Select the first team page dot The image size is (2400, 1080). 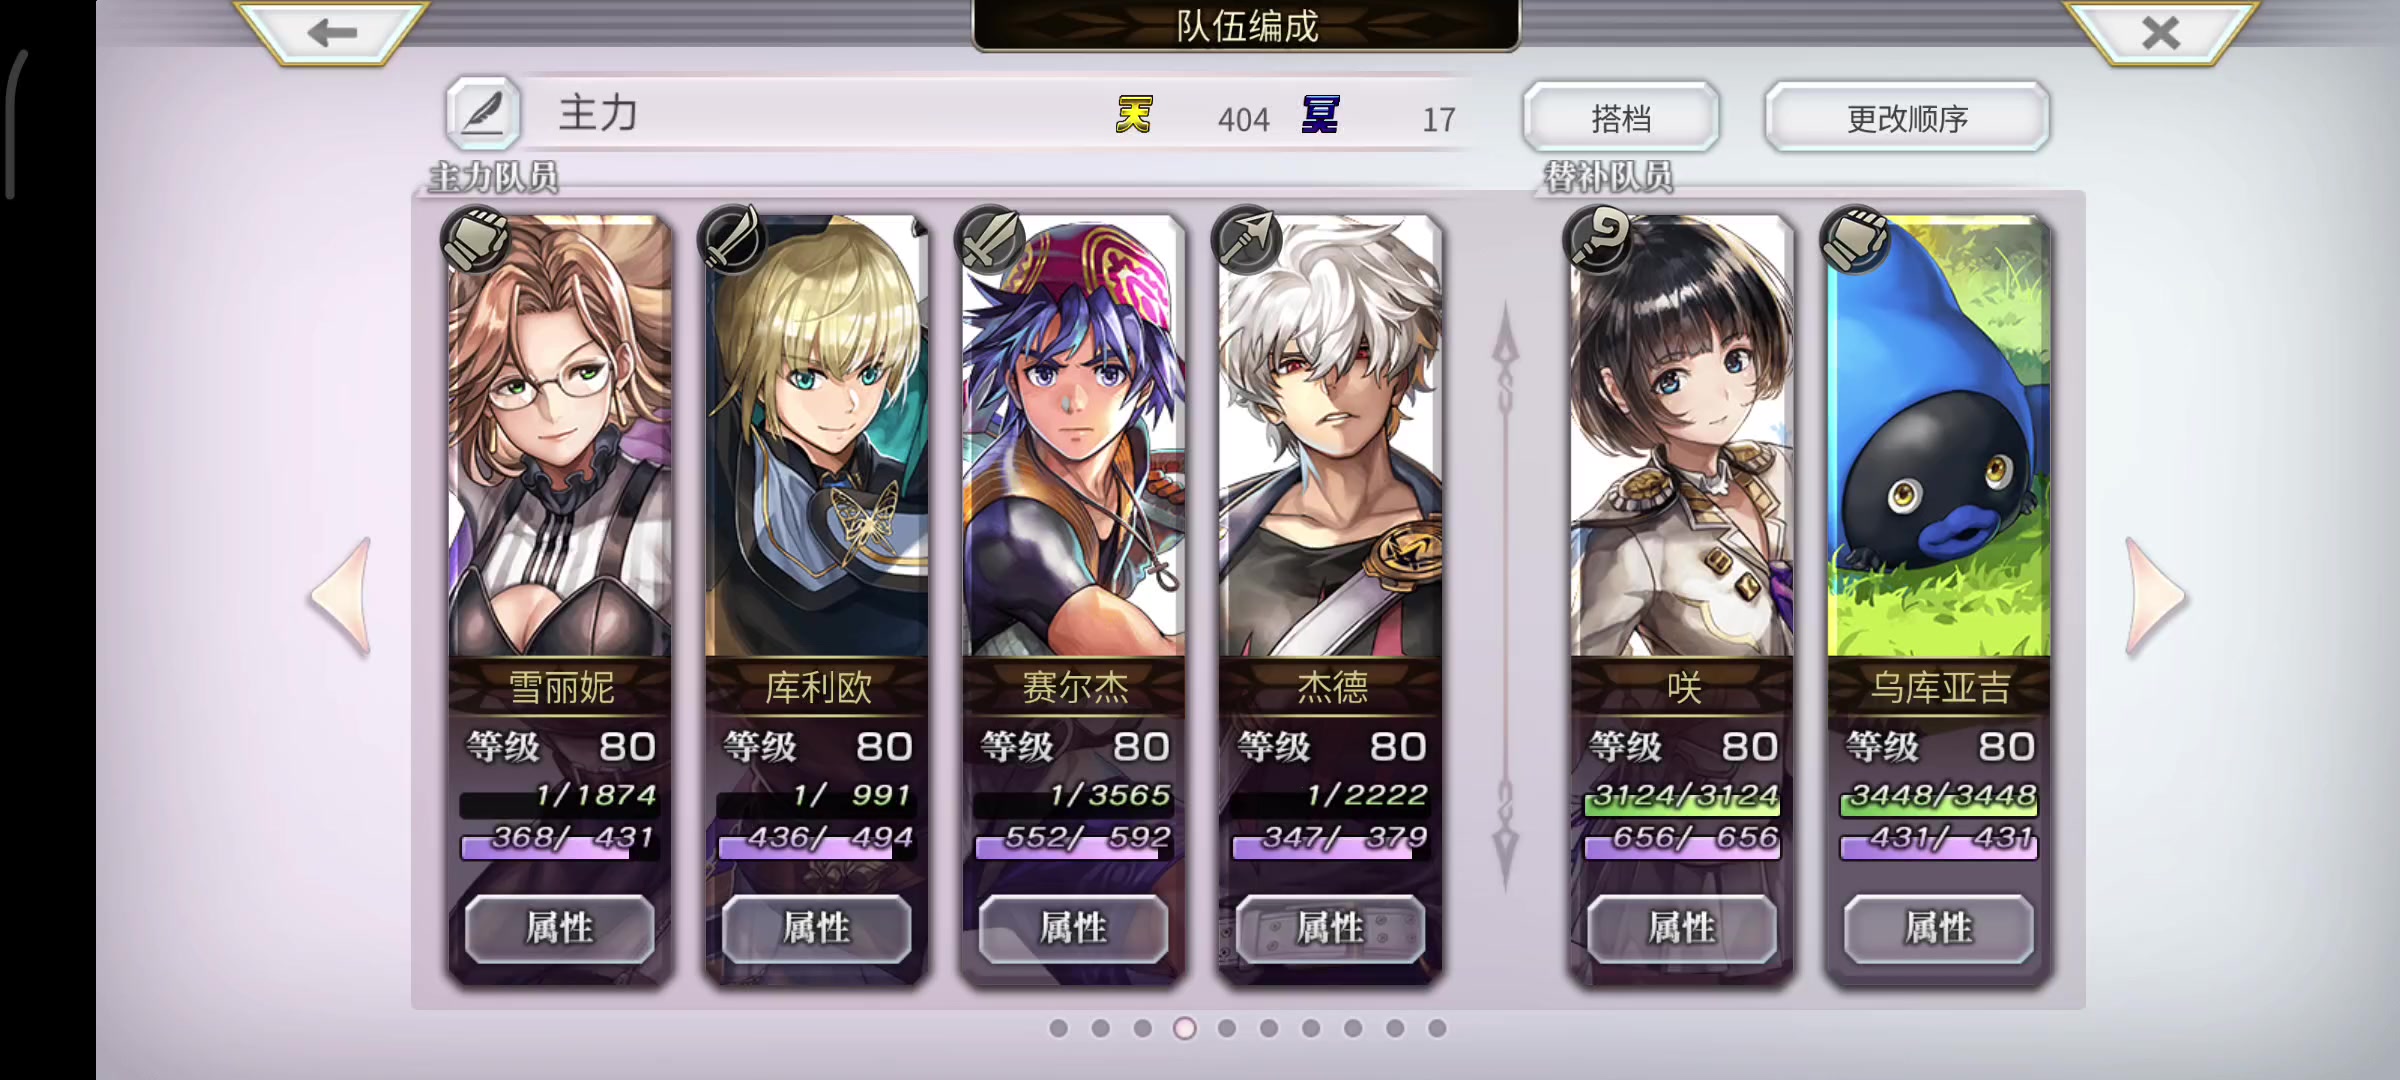click(x=1059, y=1028)
